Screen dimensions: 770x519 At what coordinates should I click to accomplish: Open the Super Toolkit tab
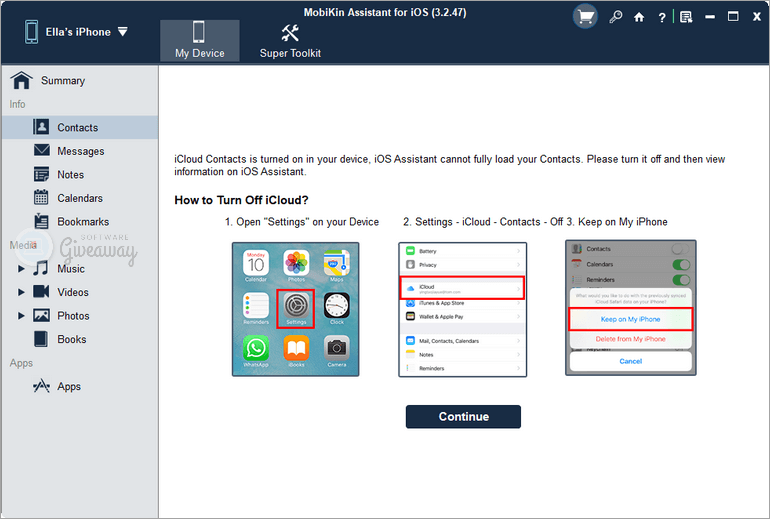[290, 41]
